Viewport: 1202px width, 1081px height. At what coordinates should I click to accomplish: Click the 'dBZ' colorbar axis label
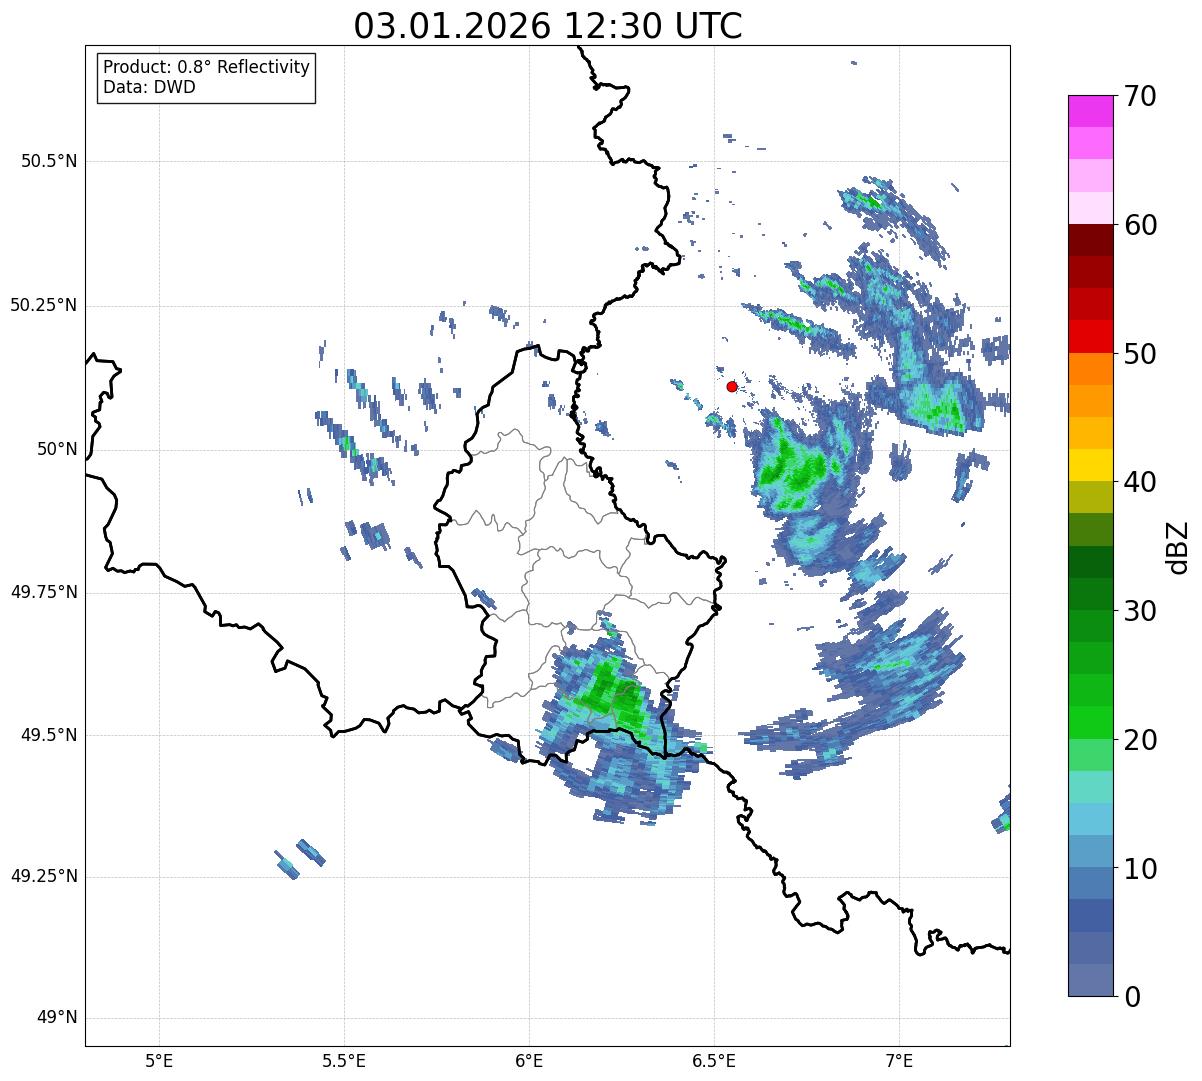pos(1177,546)
